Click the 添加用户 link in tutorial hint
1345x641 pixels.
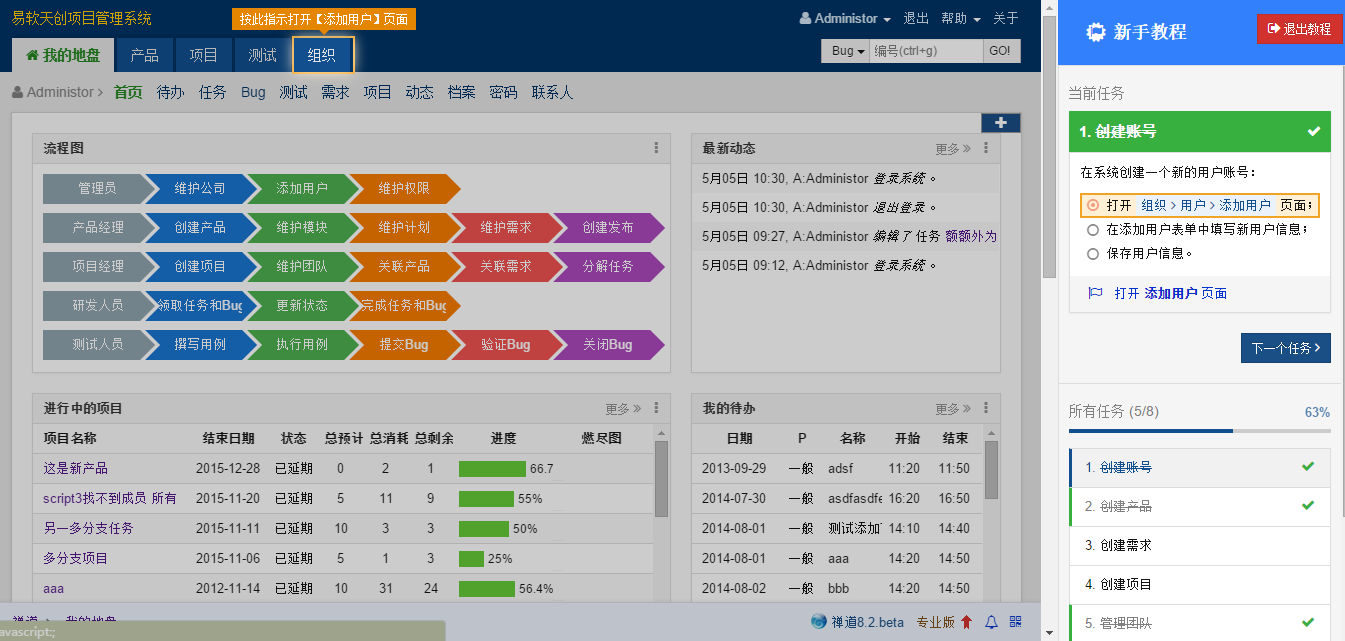(x=1171, y=293)
